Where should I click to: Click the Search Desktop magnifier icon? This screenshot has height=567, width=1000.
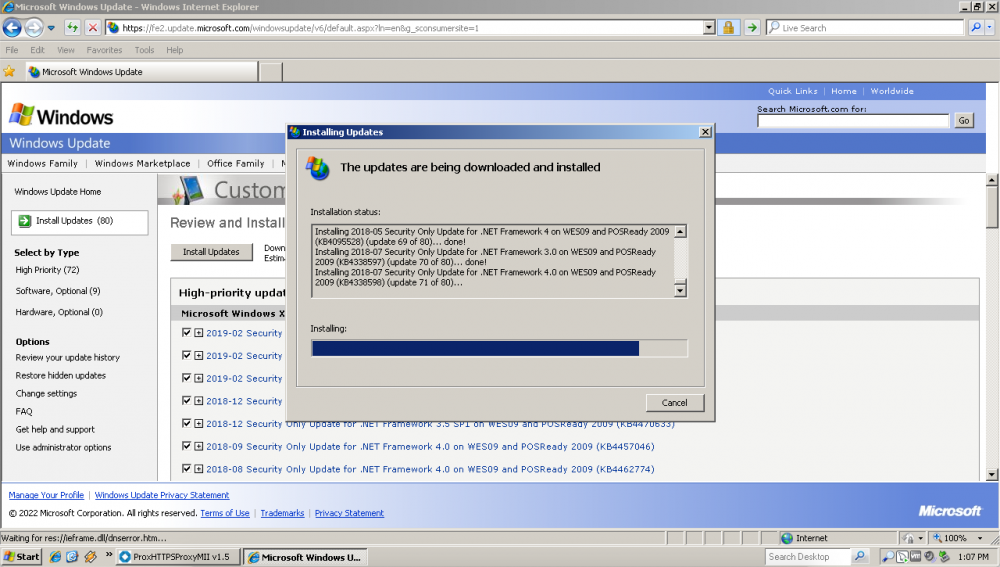(x=859, y=557)
